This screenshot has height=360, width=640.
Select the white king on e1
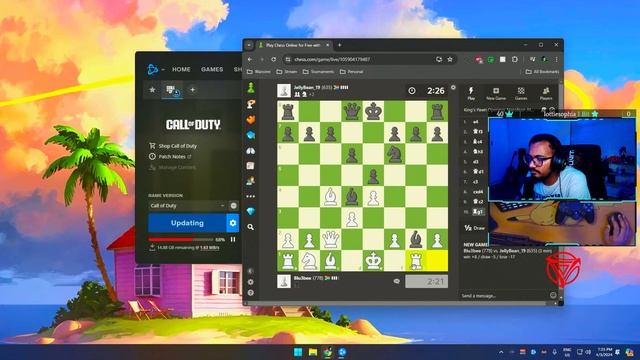[373, 261]
